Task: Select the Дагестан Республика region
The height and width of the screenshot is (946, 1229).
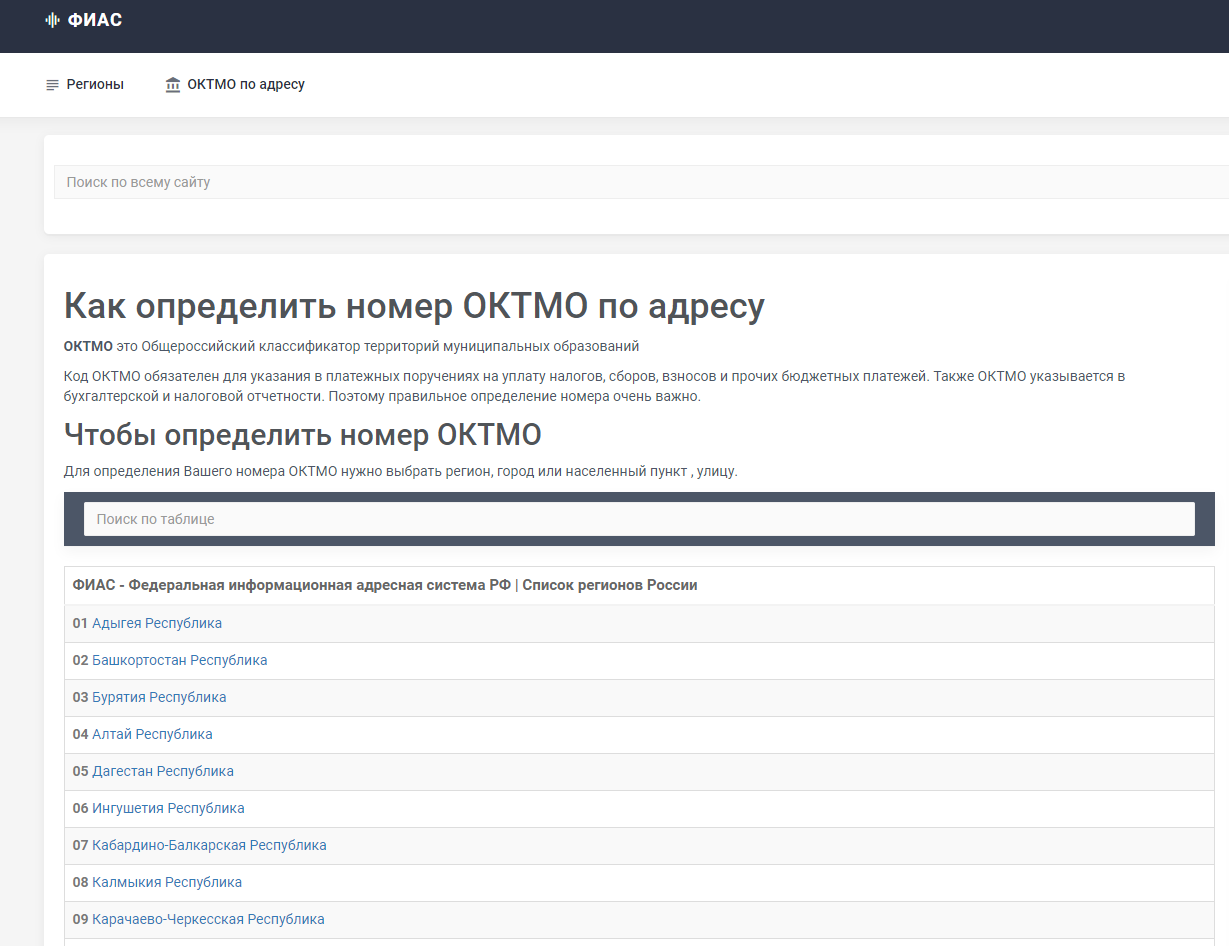Action: (162, 771)
